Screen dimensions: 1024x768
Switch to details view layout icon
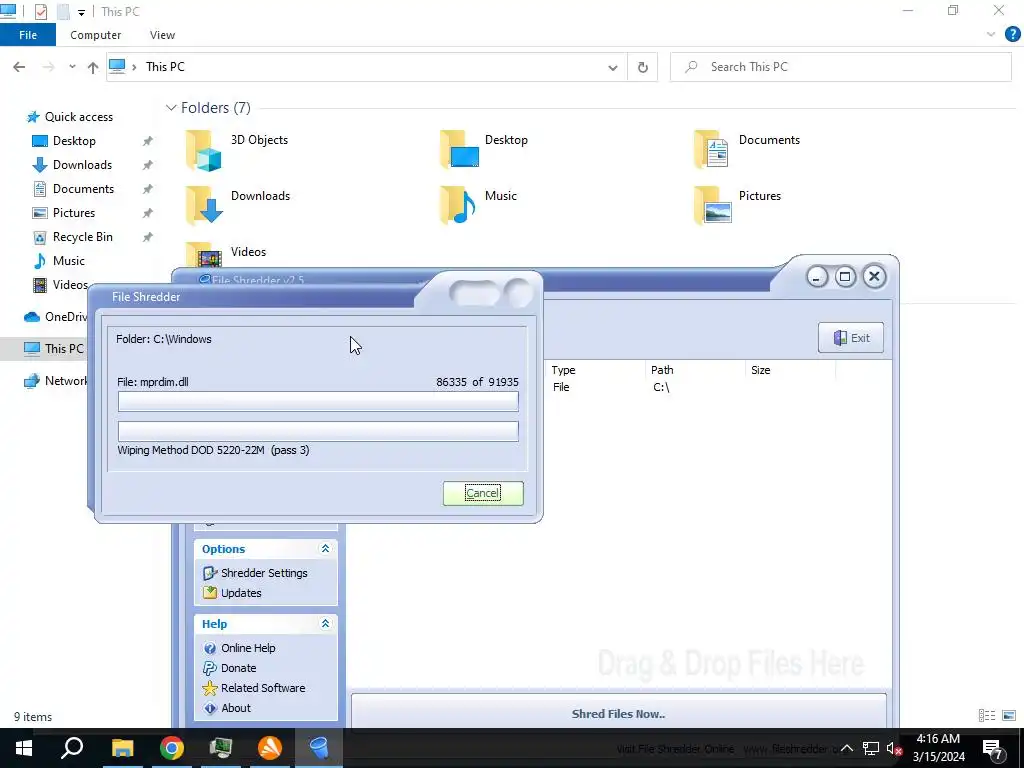[987, 716]
